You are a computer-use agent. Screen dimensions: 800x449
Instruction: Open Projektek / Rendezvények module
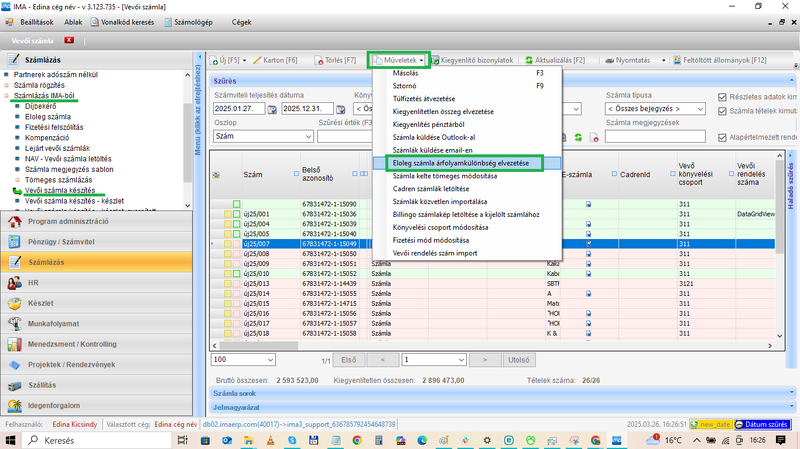click(97, 364)
